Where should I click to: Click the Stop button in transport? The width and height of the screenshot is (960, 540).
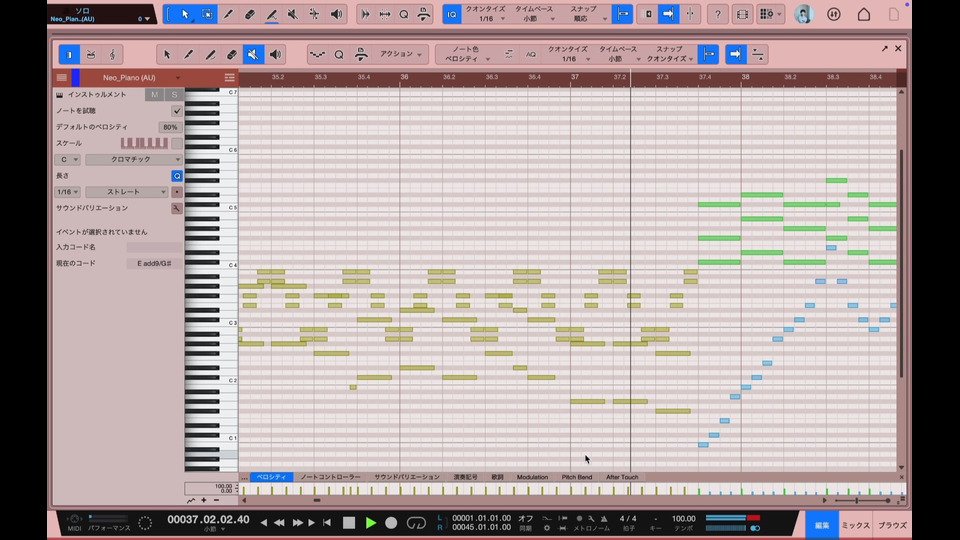(349, 523)
